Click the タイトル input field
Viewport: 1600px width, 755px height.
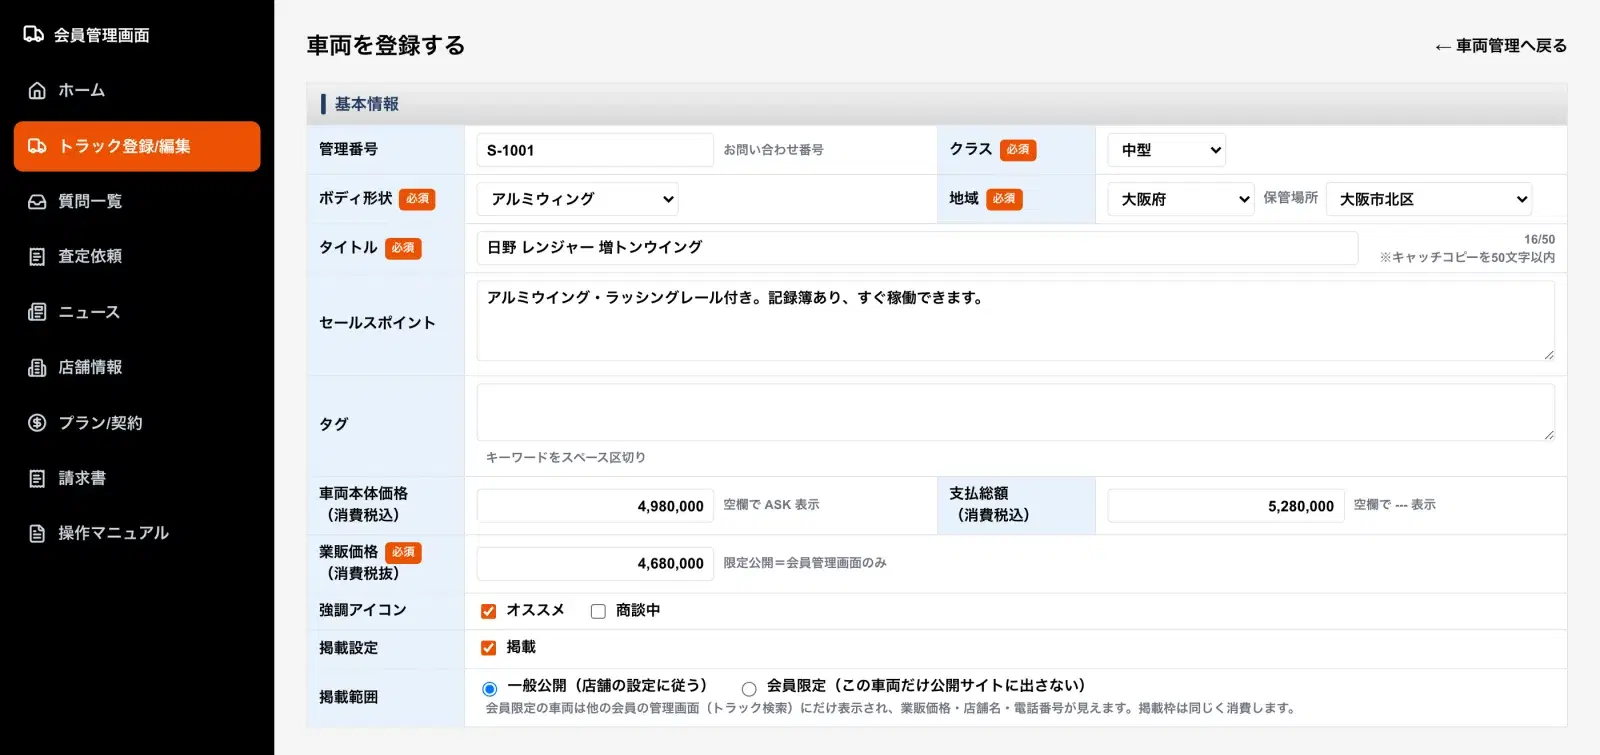coord(917,248)
